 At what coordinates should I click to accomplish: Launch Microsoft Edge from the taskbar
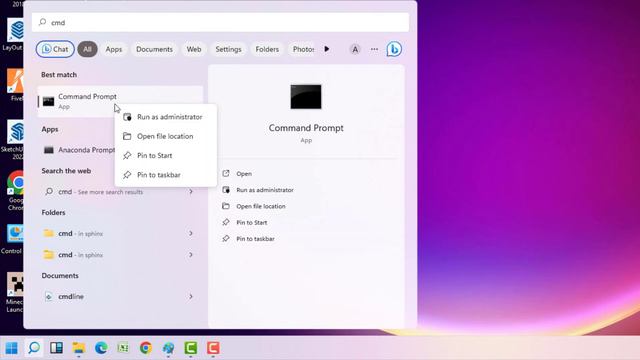101,348
